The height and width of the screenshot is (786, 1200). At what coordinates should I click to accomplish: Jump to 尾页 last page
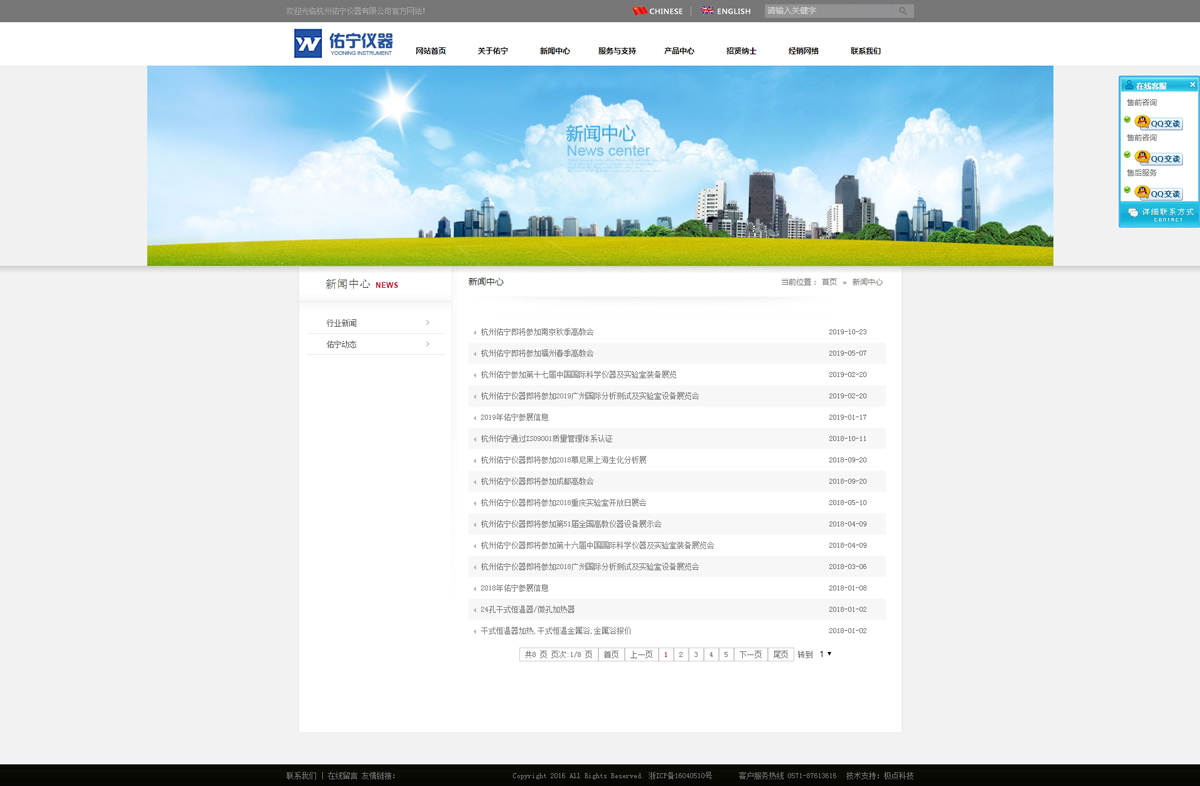[781, 654]
